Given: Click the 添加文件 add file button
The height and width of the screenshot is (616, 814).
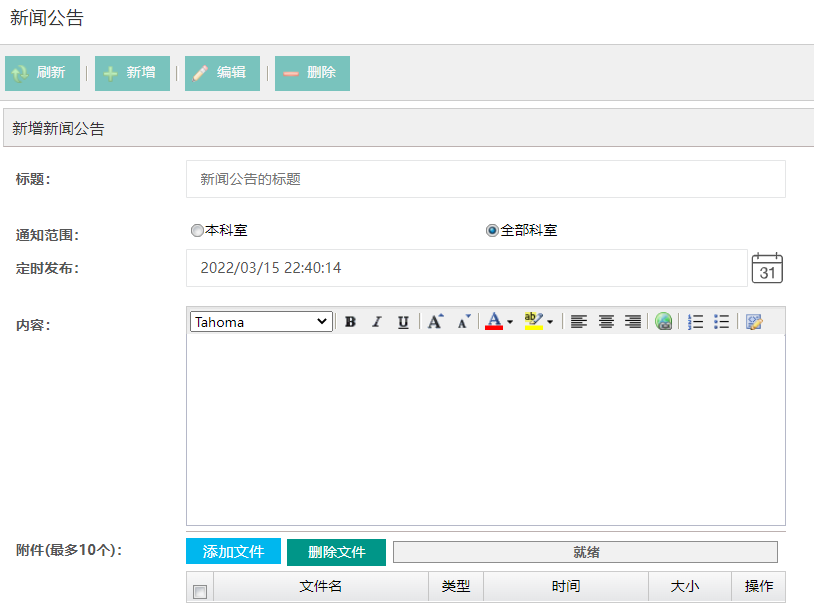Looking at the screenshot, I should [x=233, y=551].
